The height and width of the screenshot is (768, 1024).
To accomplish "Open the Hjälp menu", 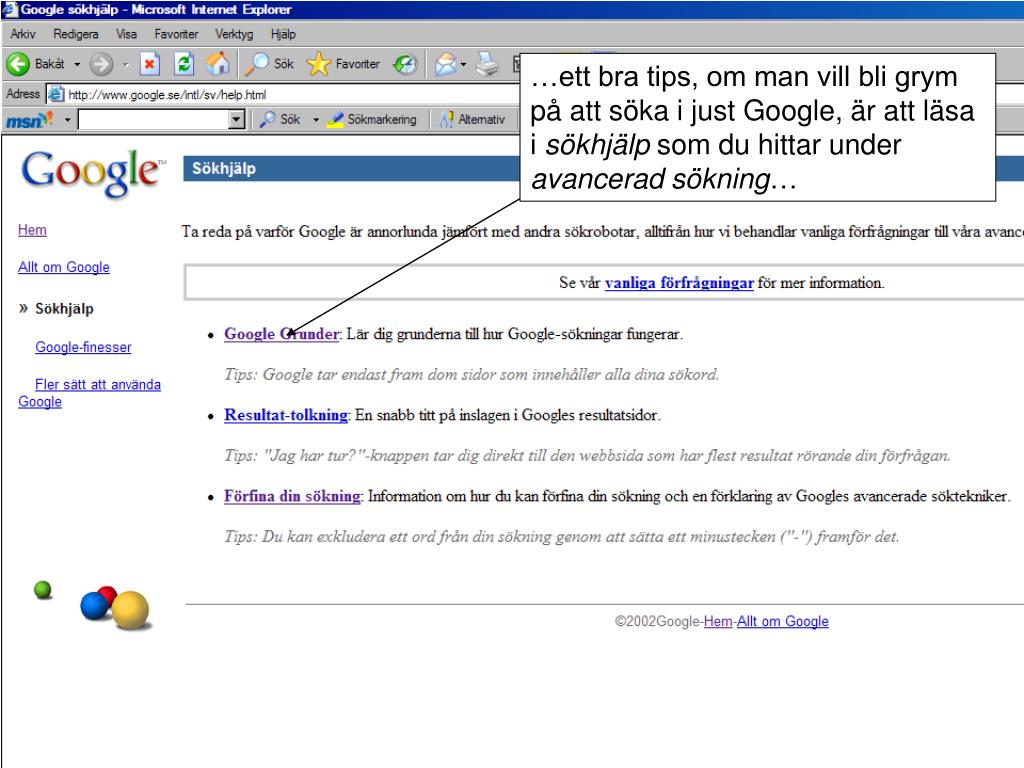I will pyautogui.click(x=283, y=34).
